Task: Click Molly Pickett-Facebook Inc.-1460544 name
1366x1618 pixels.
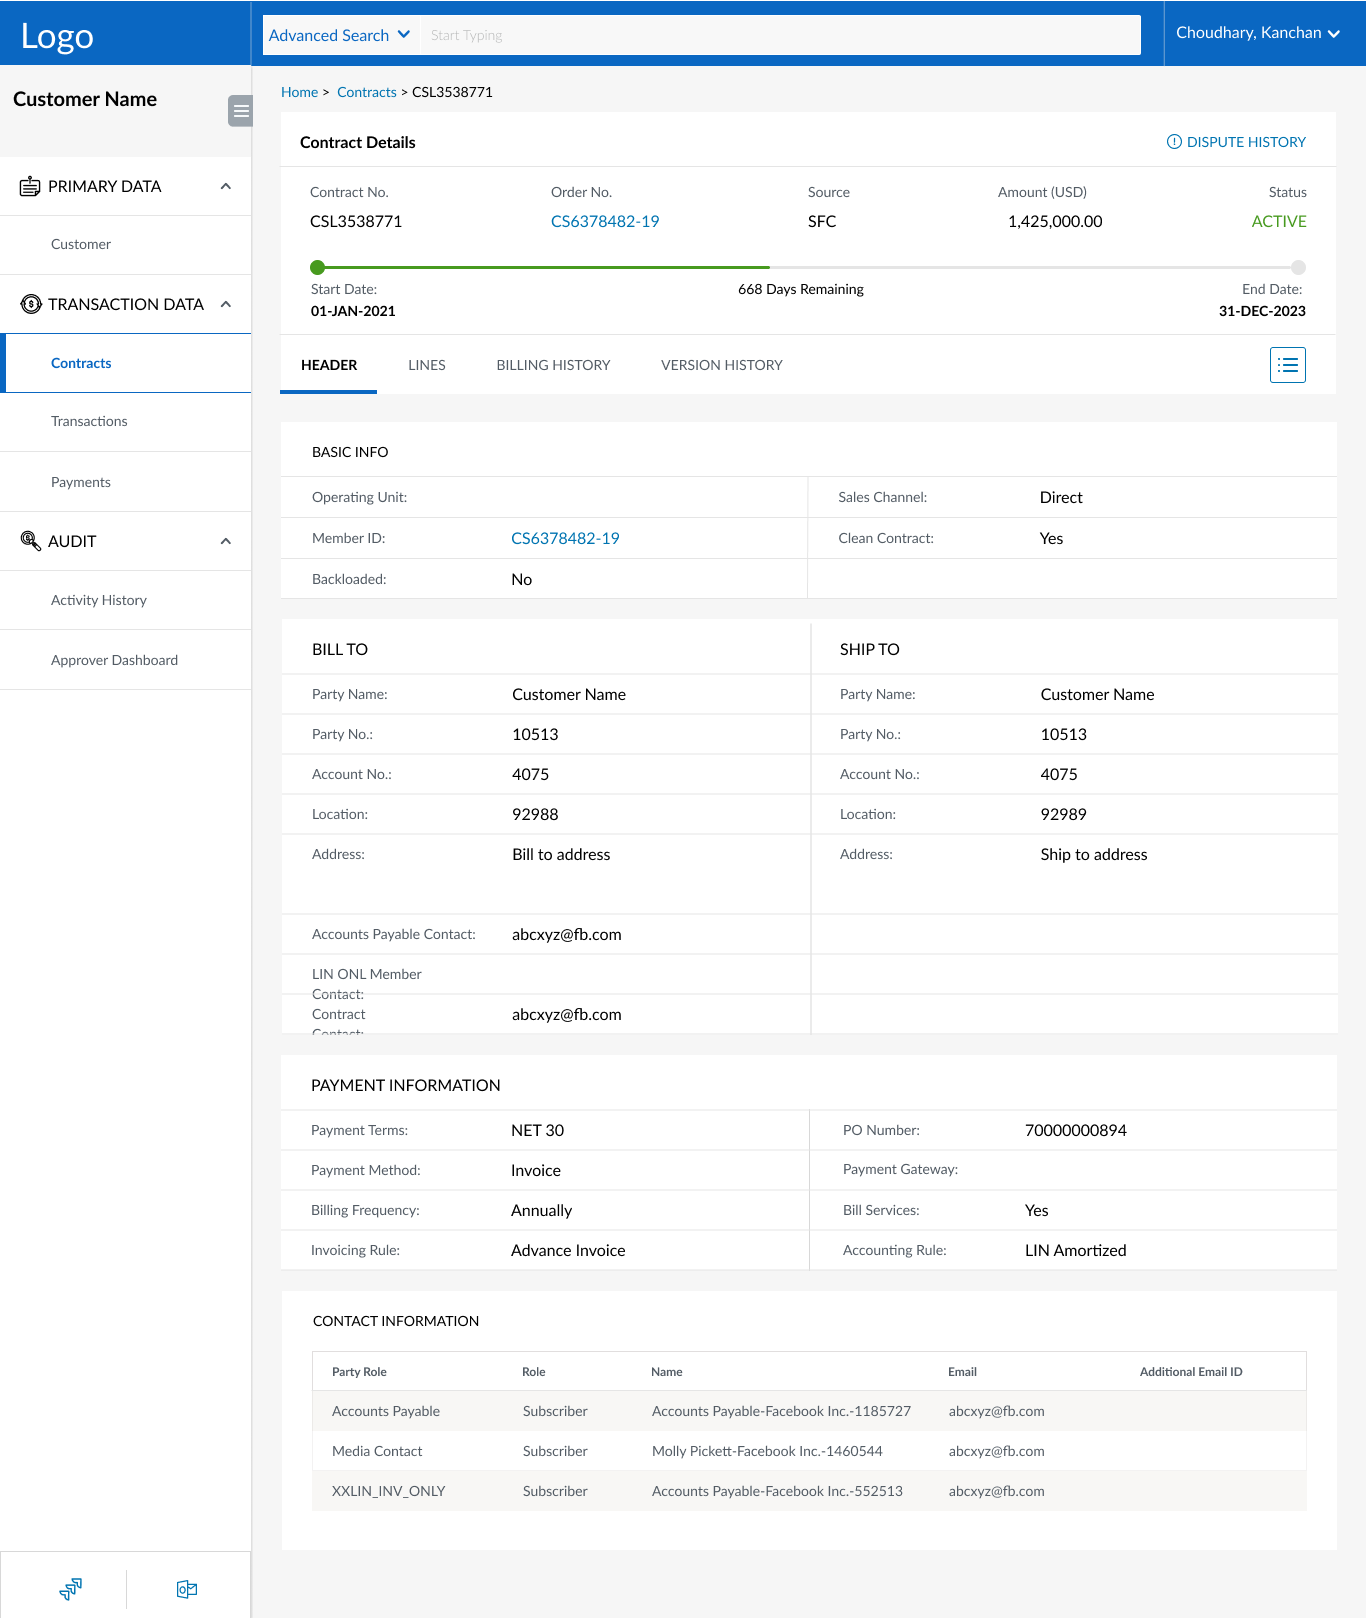Action: 767,1451
